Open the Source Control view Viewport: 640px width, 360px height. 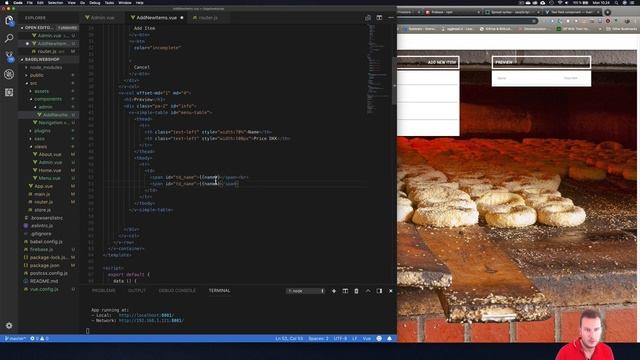coord(9,56)
